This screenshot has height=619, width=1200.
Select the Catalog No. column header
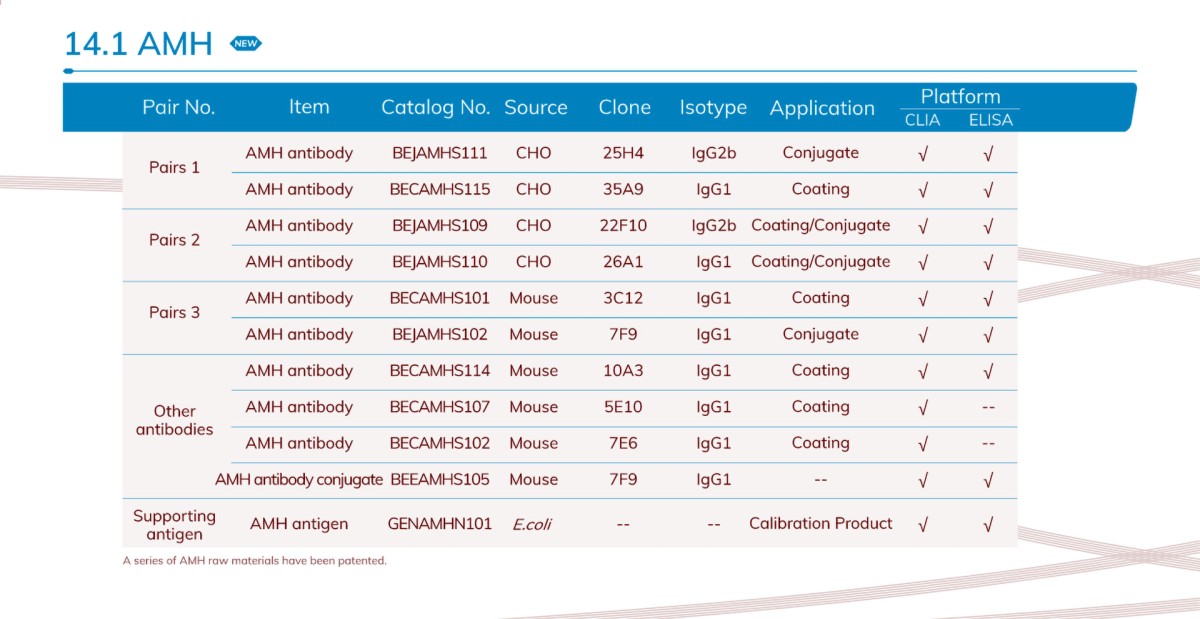pyautogui.click(x=435, y=108)
